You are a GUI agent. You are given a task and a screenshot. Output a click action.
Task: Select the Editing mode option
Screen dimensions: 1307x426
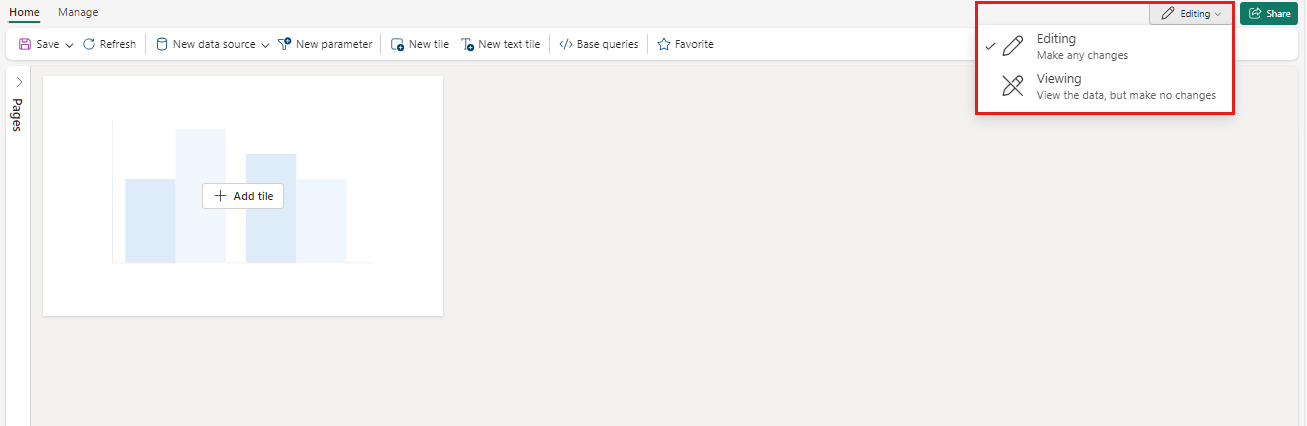(x=1104, y=46)
